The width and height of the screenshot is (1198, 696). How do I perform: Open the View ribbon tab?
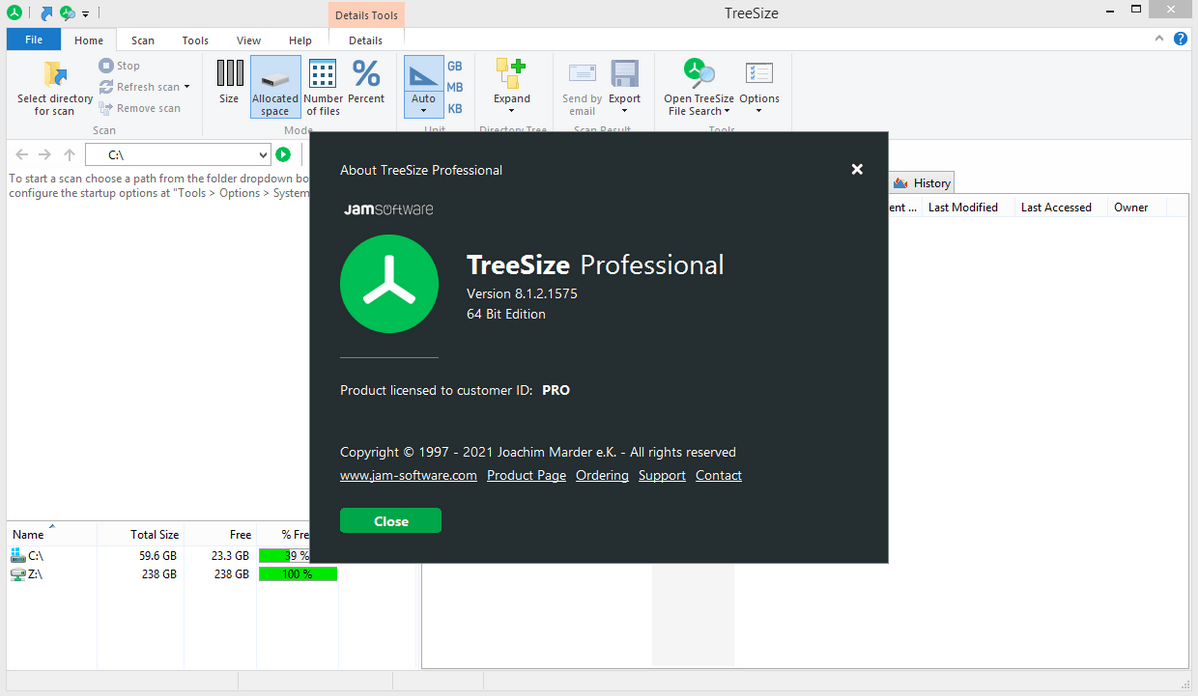[248, 40]
